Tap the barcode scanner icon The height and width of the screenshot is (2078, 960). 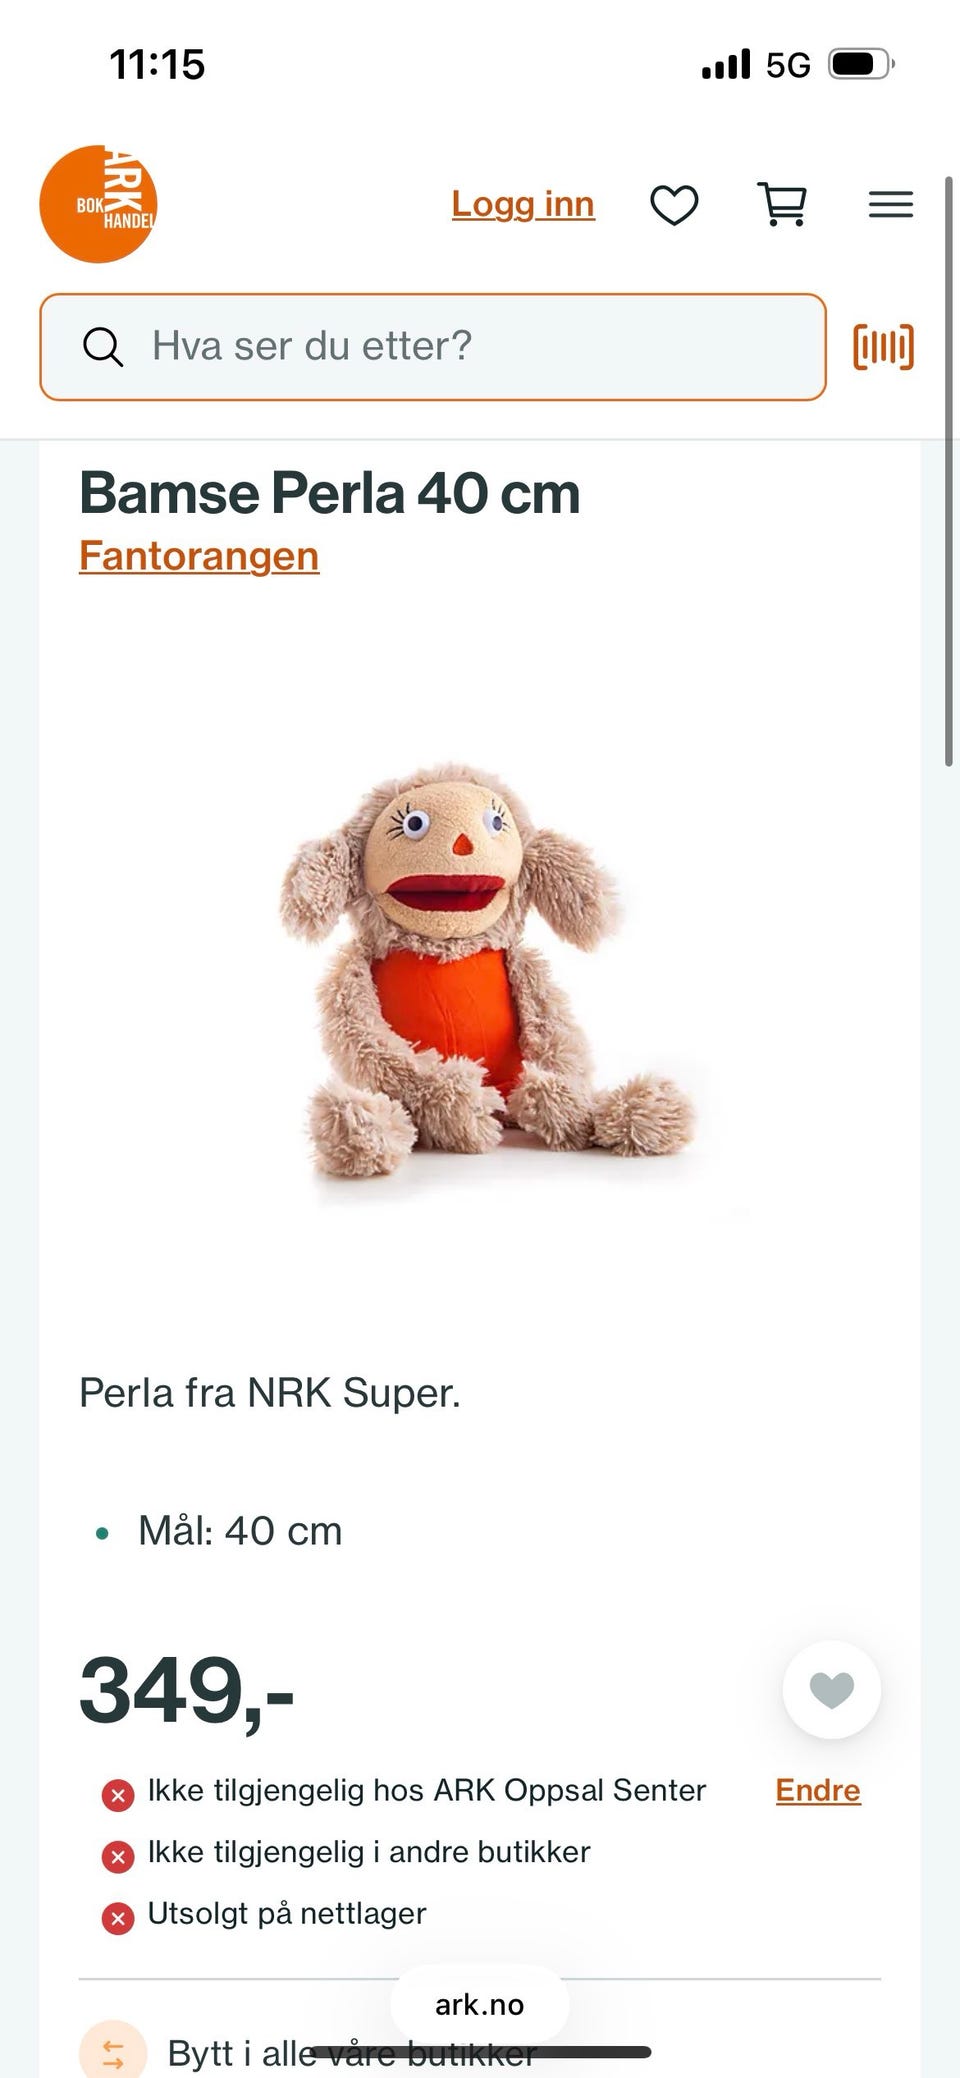point(883,347)
